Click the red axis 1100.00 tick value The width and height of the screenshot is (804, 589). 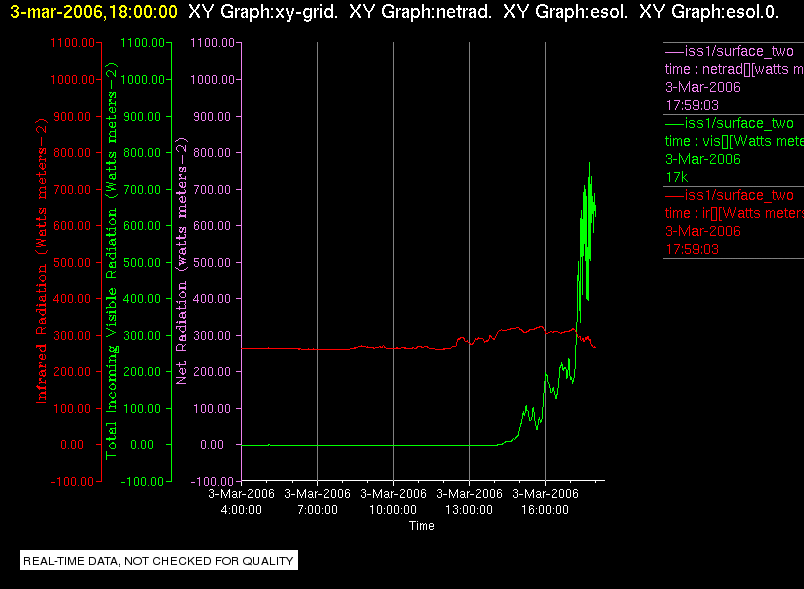(72, 43)
